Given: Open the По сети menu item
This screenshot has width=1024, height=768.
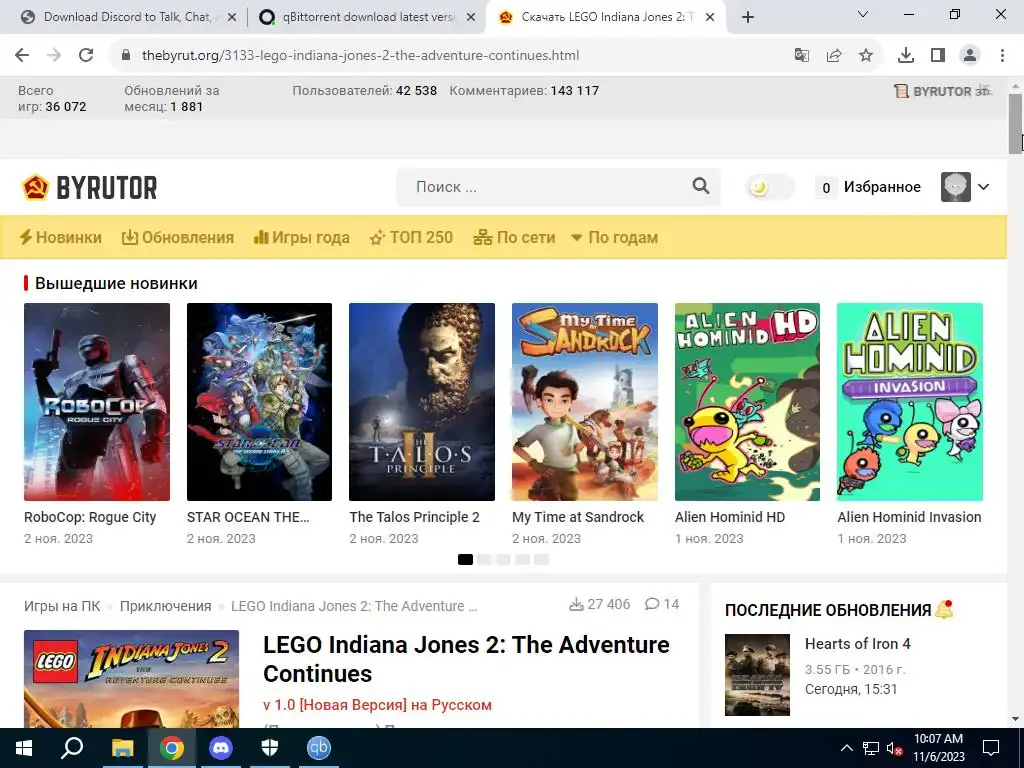Looking at the screenshot, I should tap(514, 237).
